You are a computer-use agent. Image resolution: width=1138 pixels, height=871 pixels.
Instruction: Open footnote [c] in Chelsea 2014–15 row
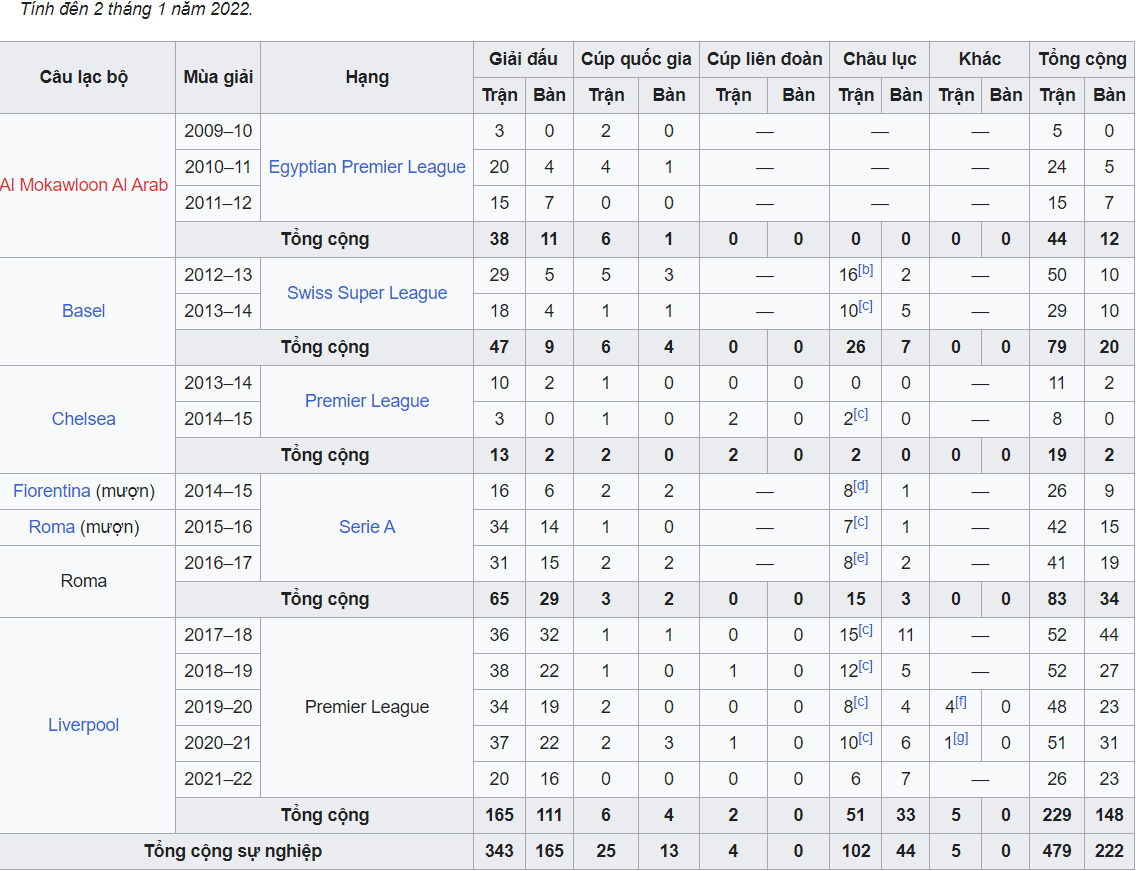pyautogui.click(x=861, y=414)
